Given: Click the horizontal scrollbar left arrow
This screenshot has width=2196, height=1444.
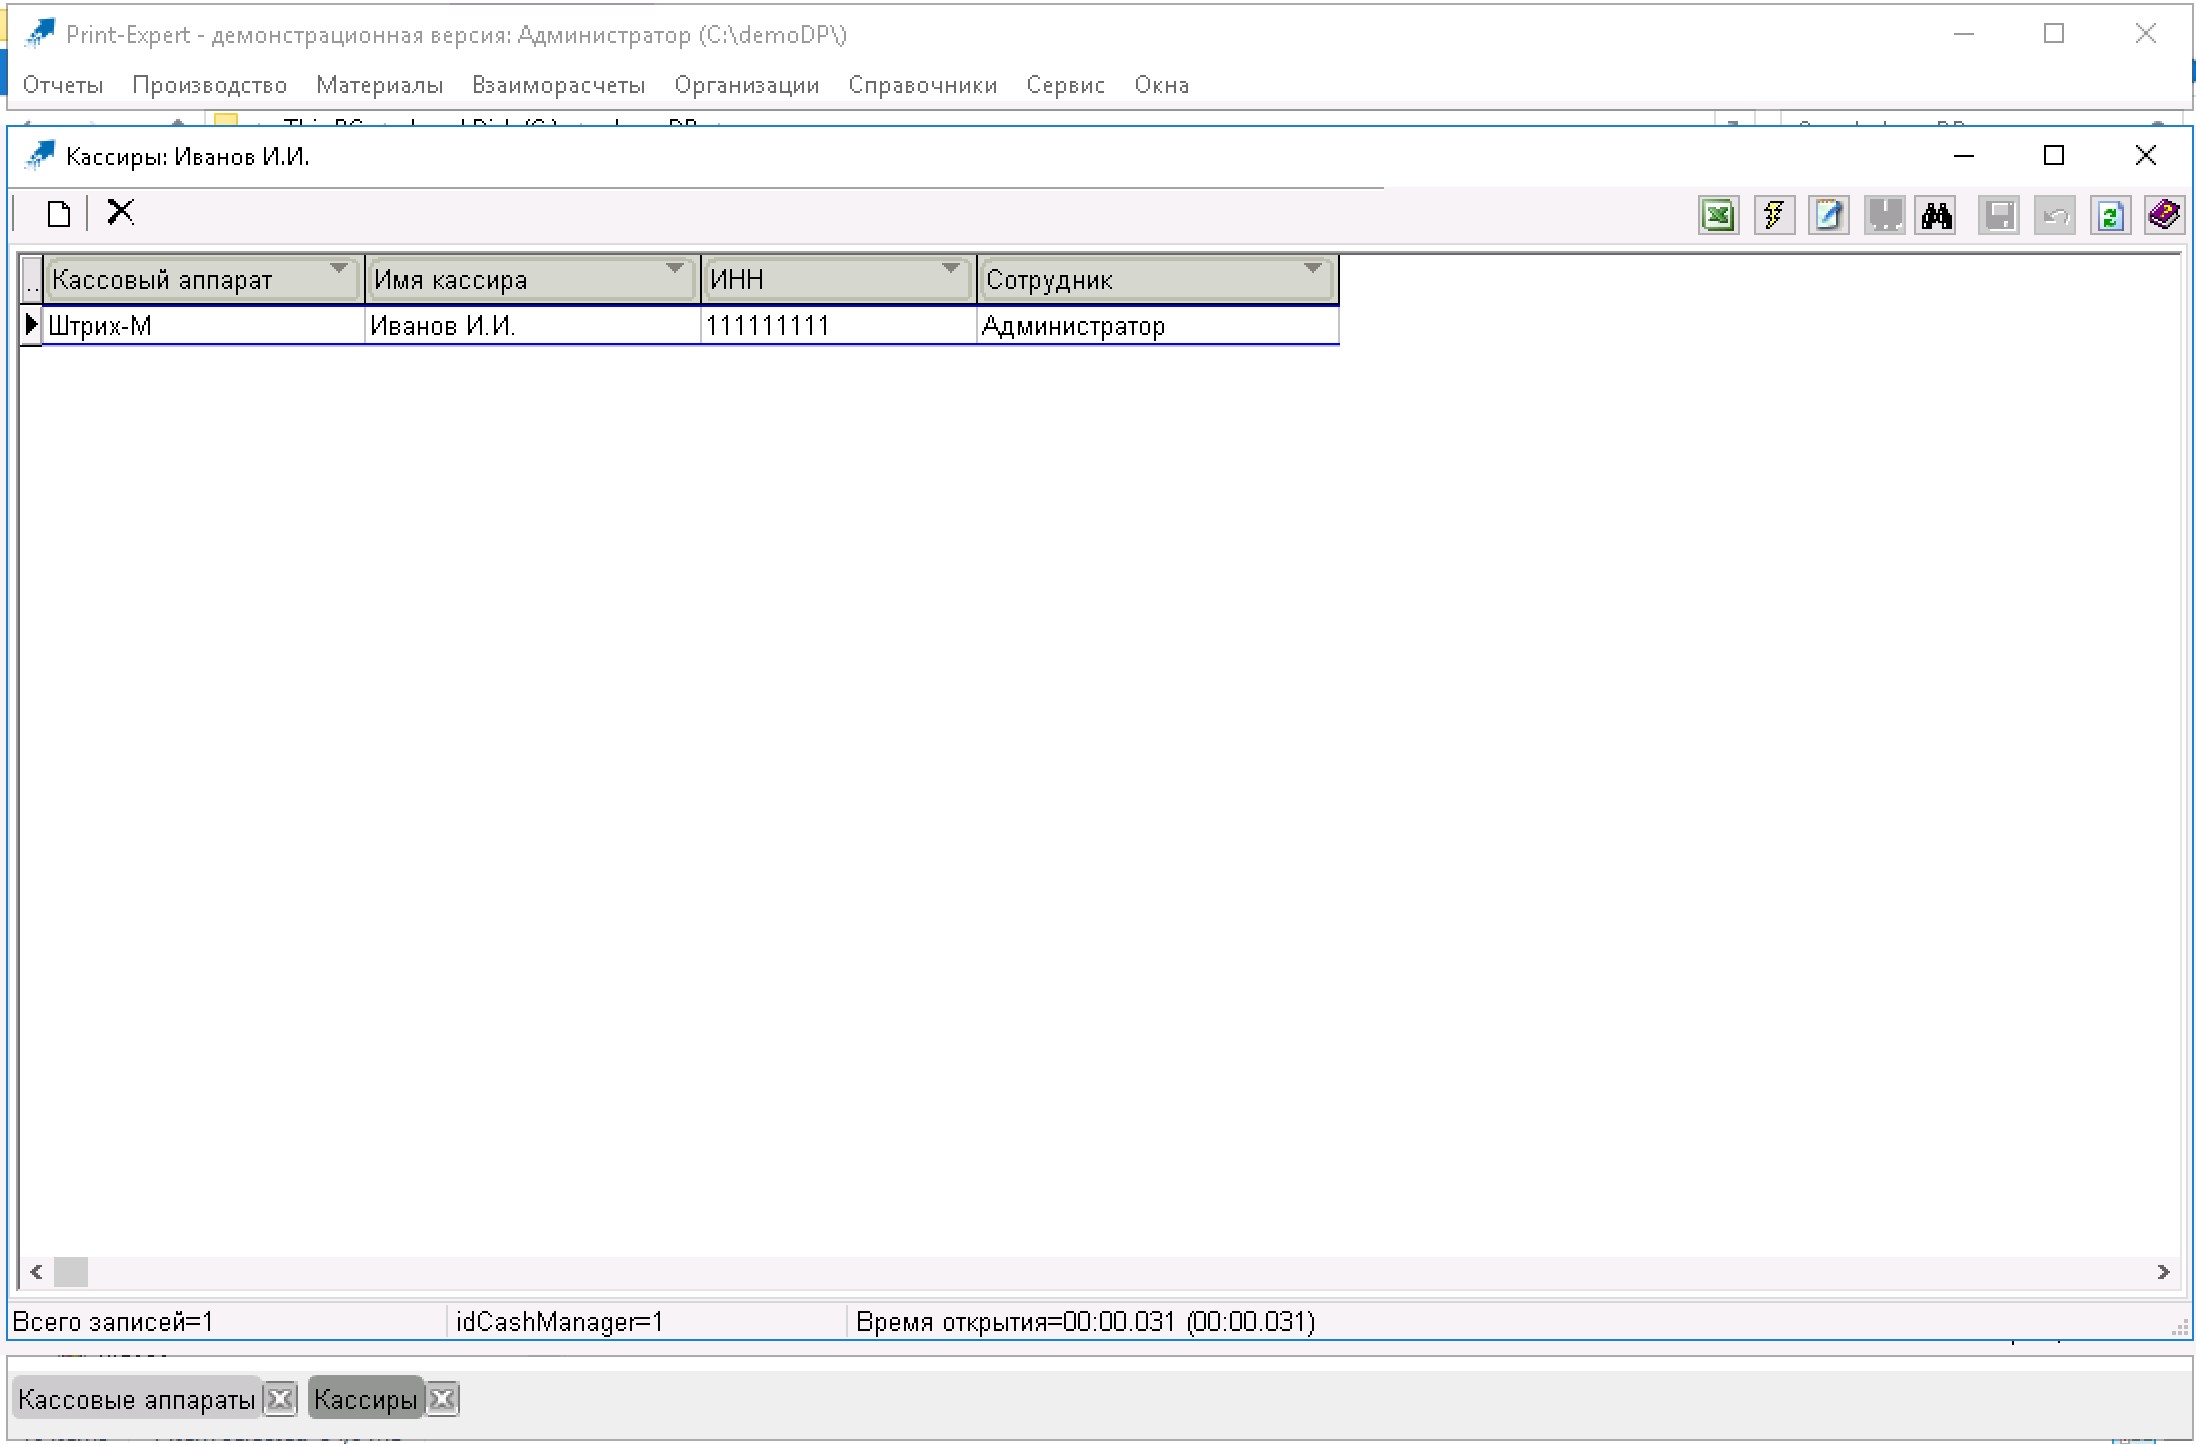Looking at the screenshot, I should coord(36,1272).
